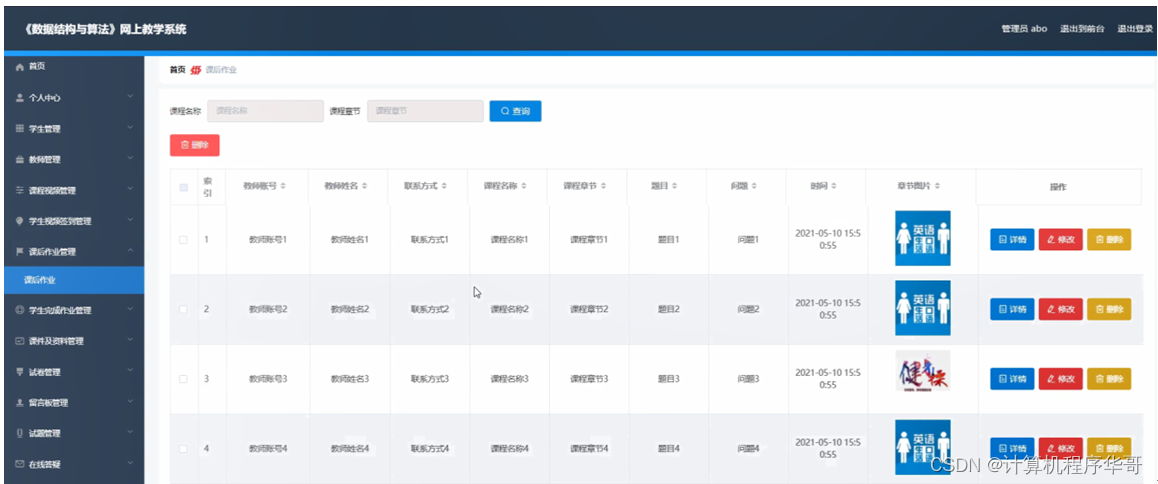Expand the 试卷管理 chevron
Screen dimensions: 1158x484
[x=130, y=372]
